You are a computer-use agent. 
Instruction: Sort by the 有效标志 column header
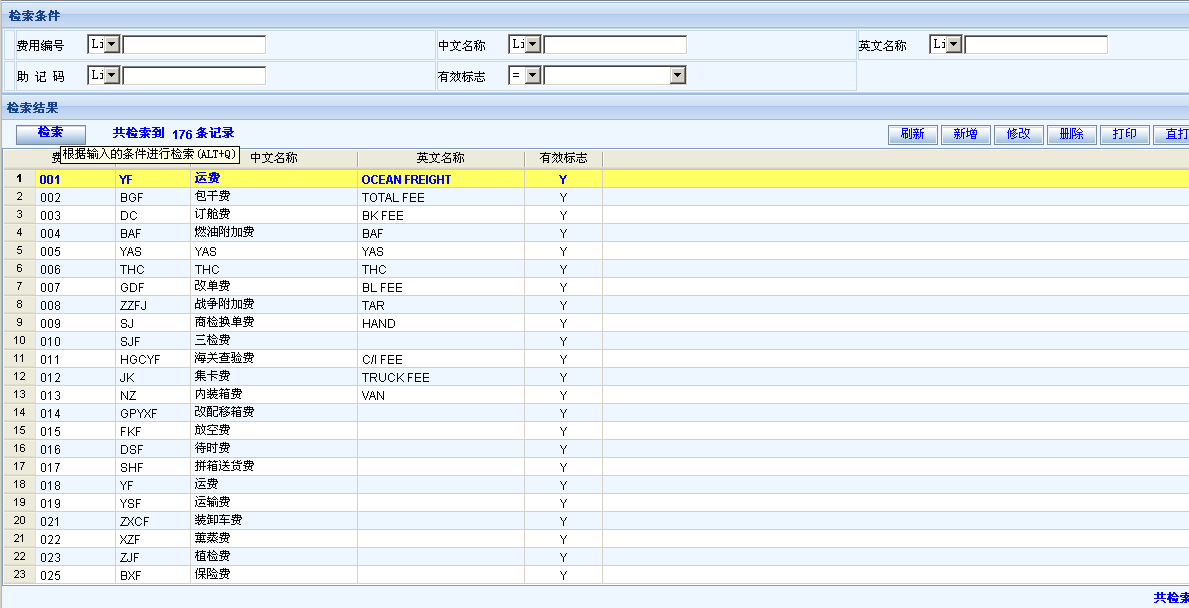tap(563, 158)
